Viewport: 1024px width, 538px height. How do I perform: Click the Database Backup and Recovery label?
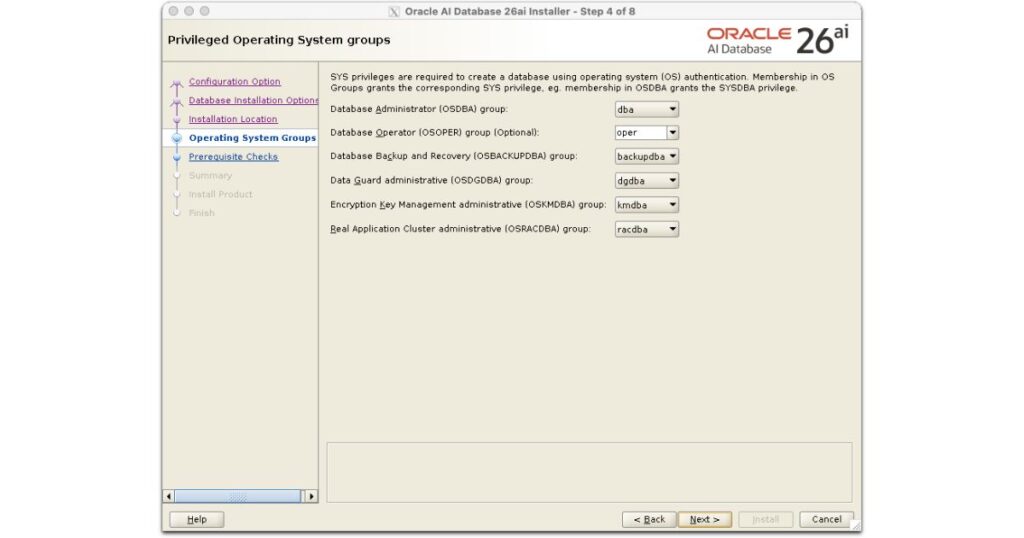tap(454, 156)
